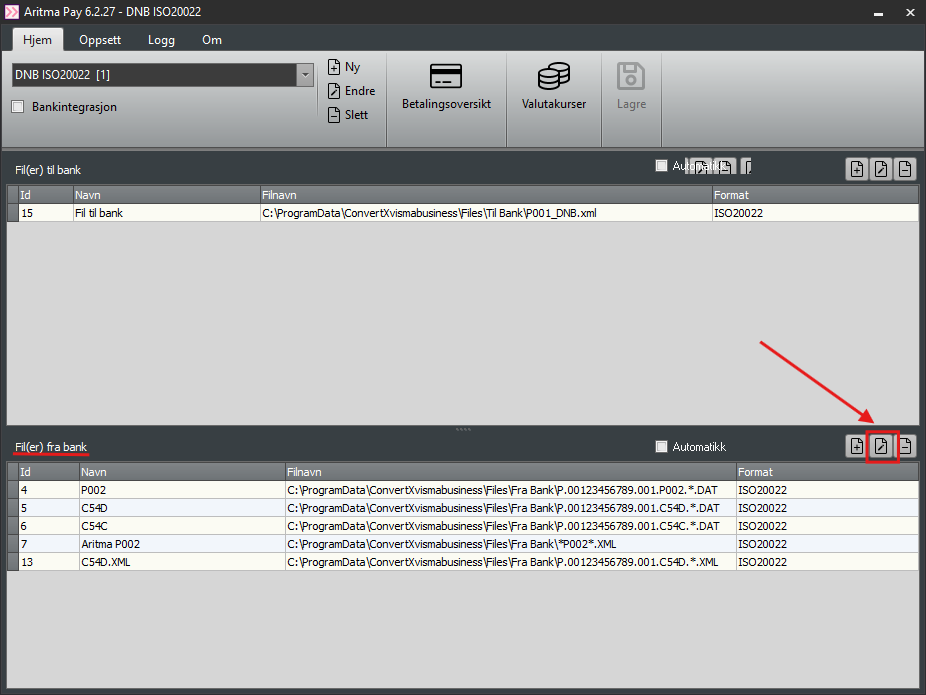Remove file from Fil(er) til bank panel
Screen dimensions: 926x695
(x=905, y=169)
